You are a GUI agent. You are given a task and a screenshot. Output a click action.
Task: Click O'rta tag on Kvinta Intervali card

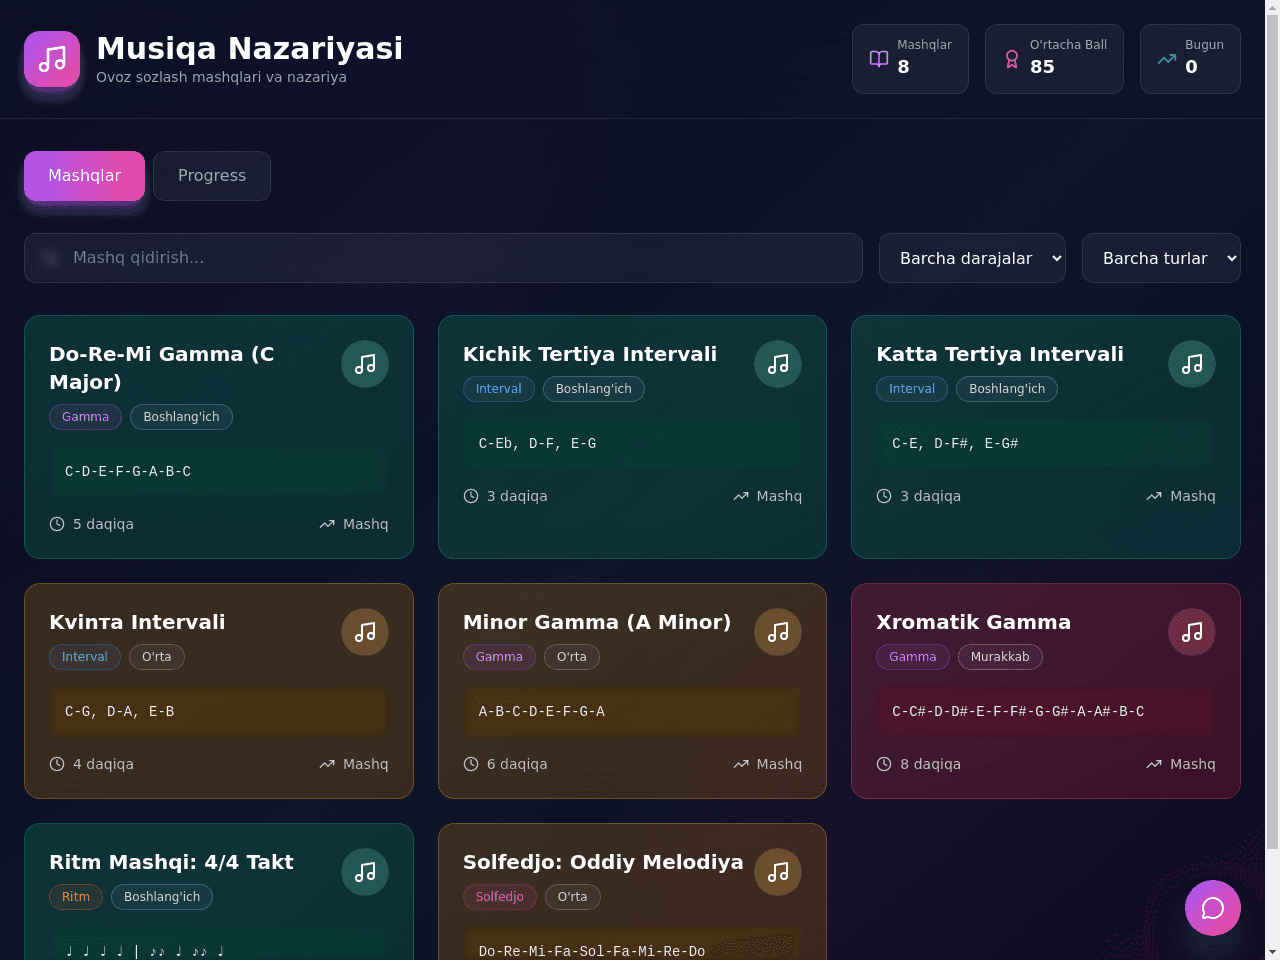coord(157,657)
